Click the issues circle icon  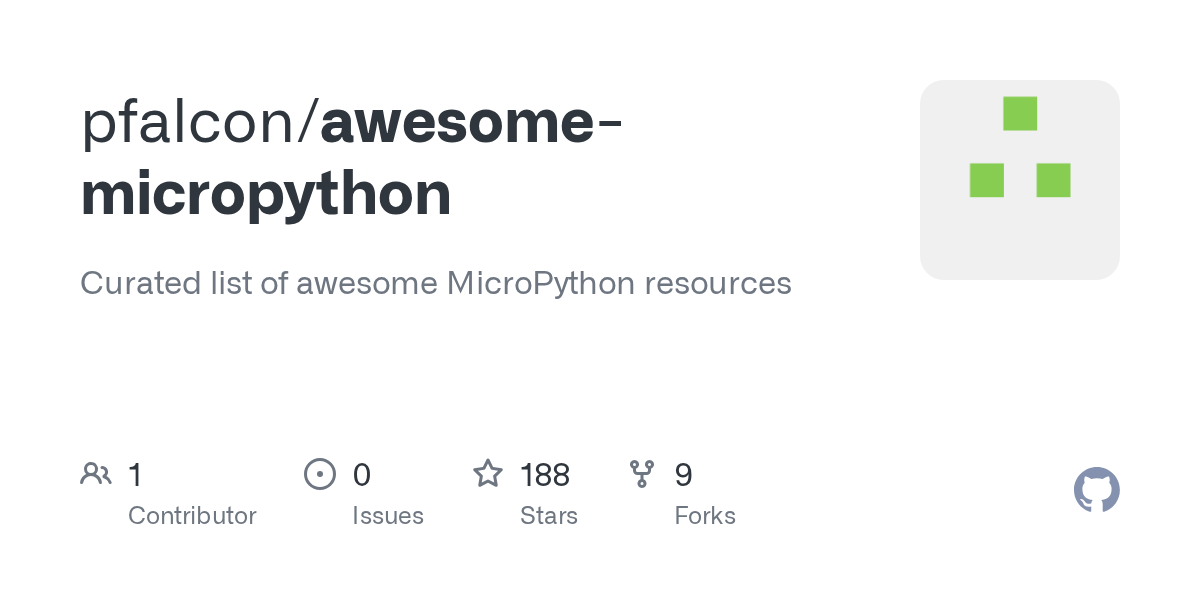click(319, 474)
